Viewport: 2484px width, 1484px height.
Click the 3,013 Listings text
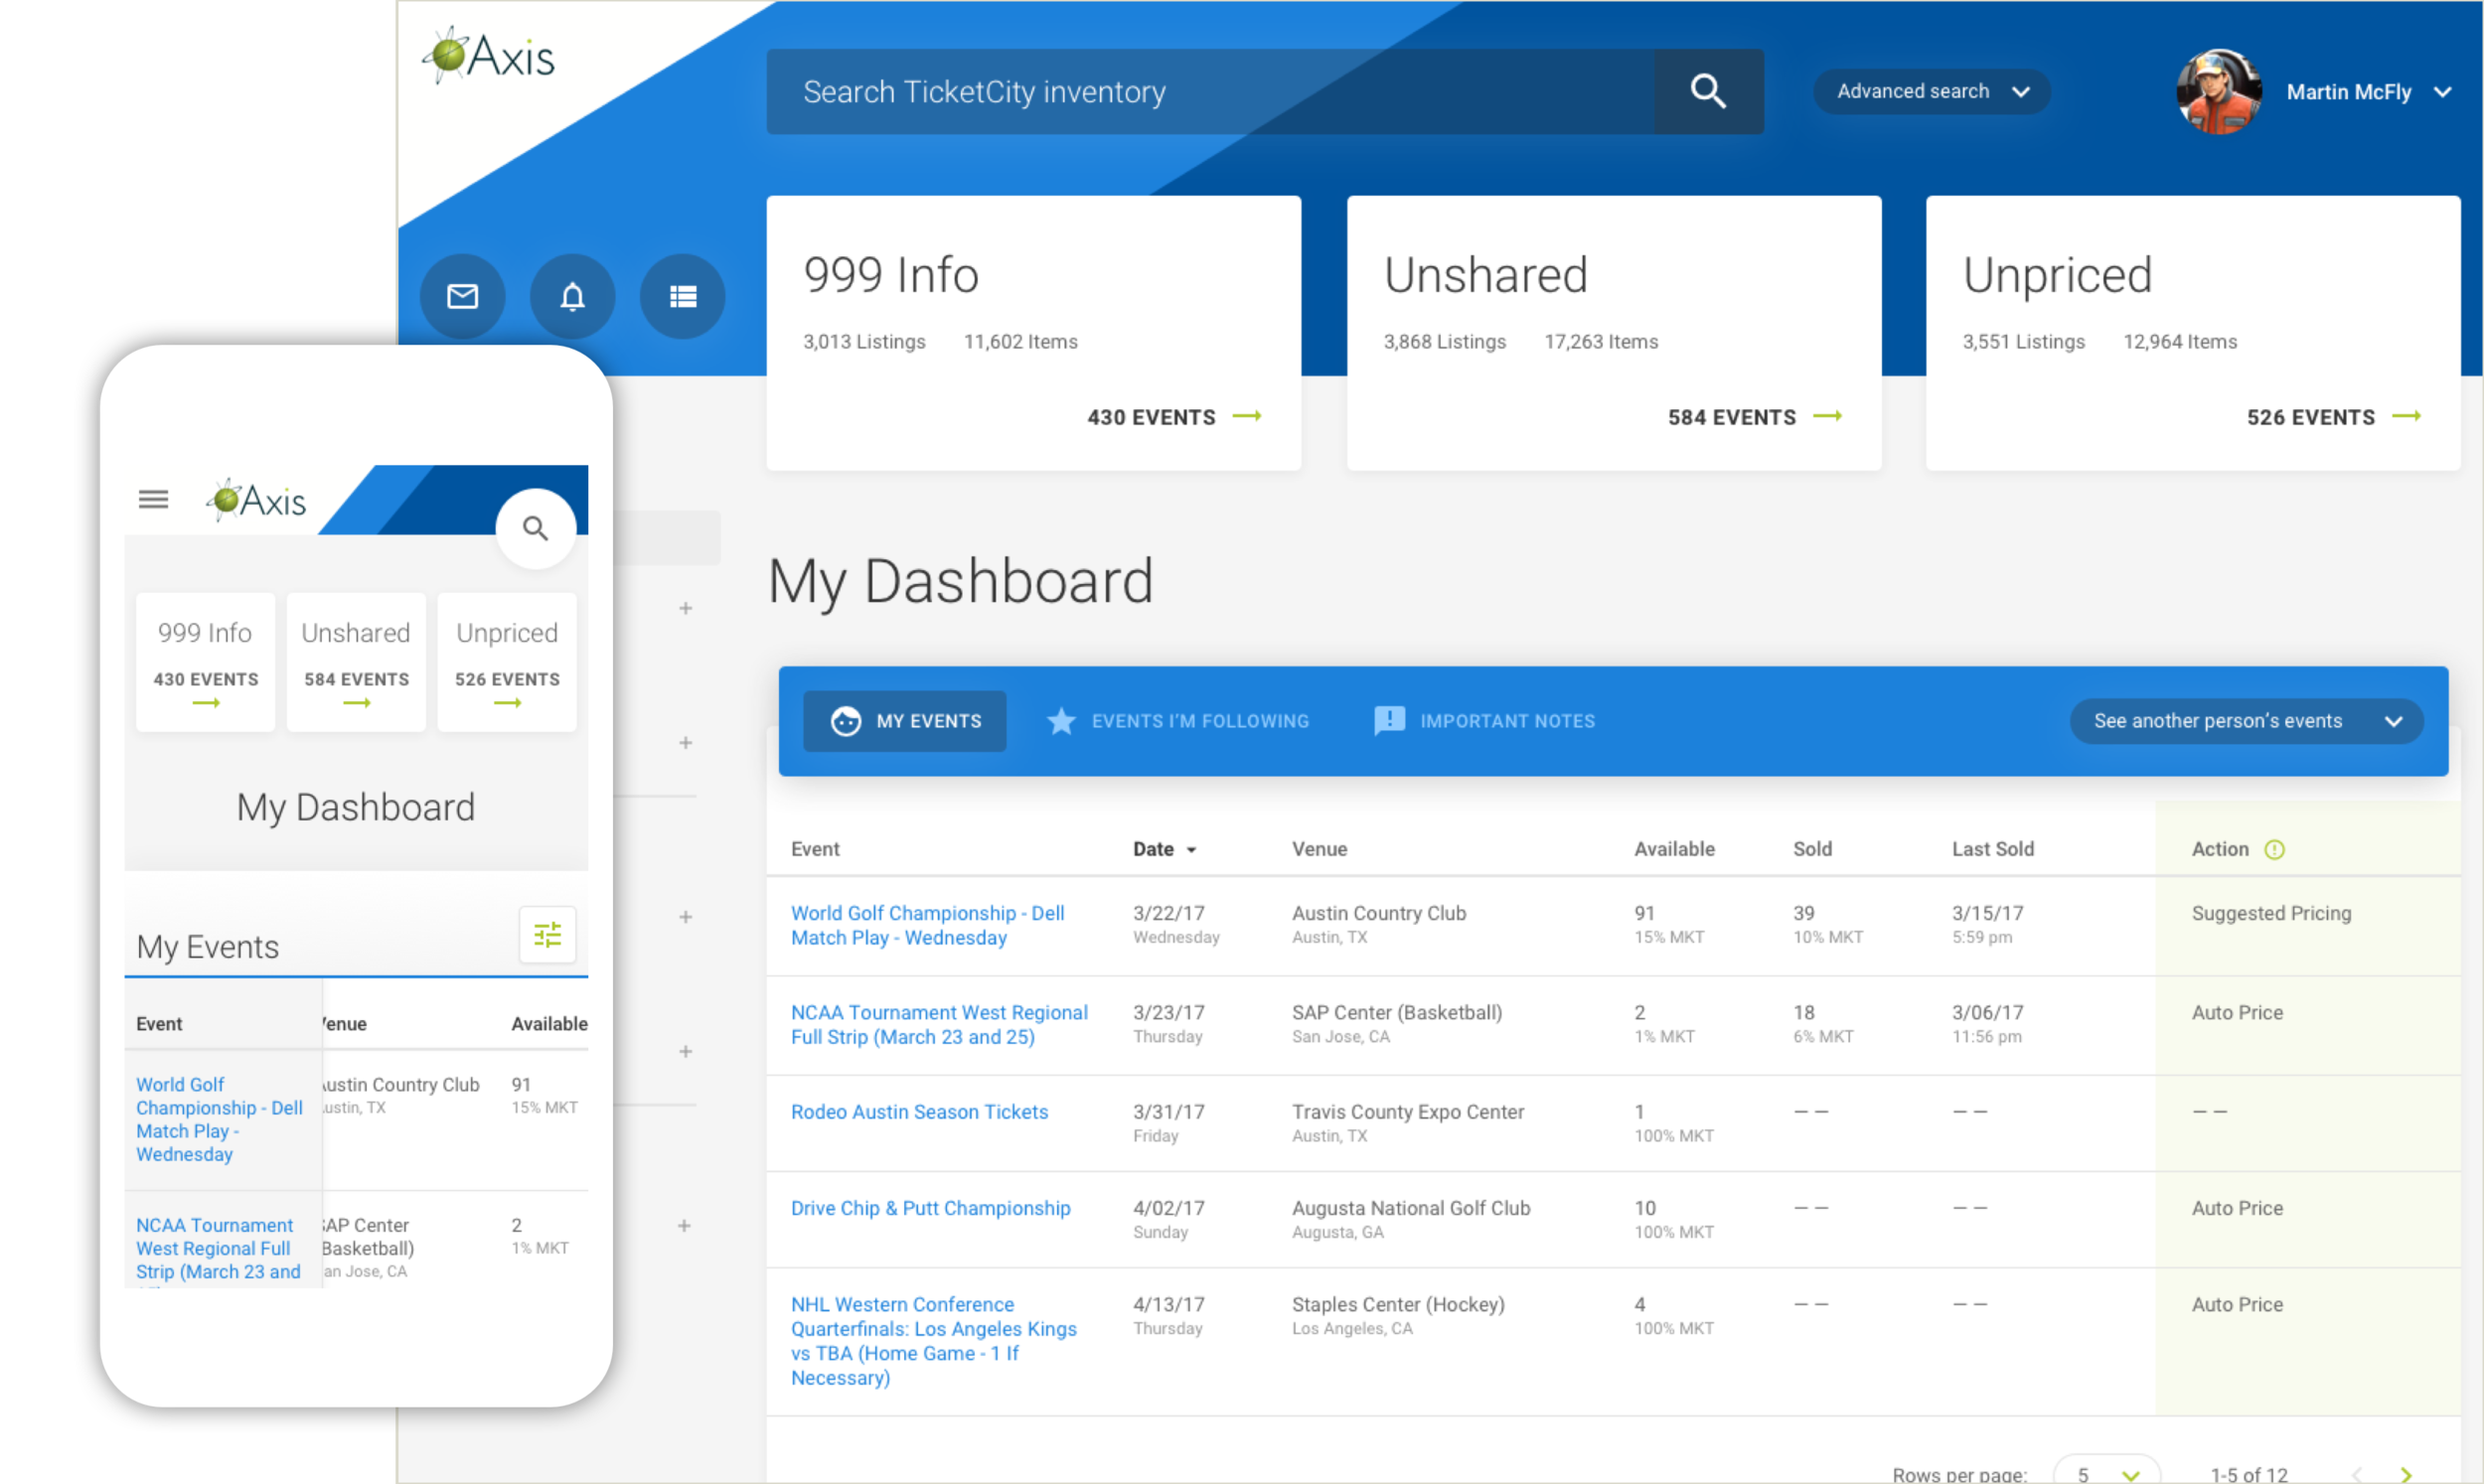(x=864, y=341)
